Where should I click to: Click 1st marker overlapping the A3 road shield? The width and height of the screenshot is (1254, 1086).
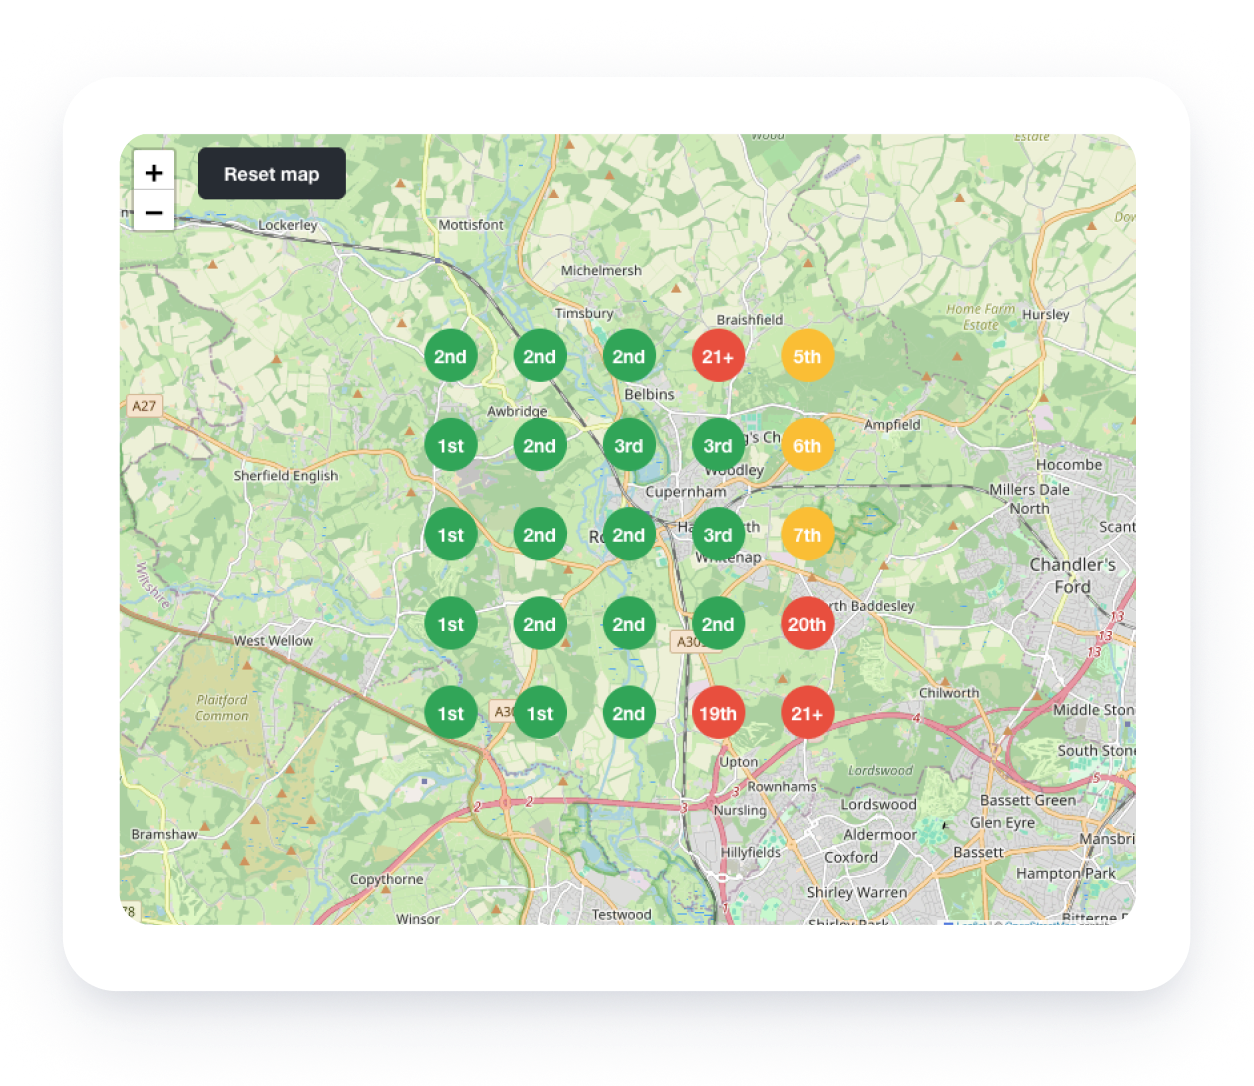[540, 713]
